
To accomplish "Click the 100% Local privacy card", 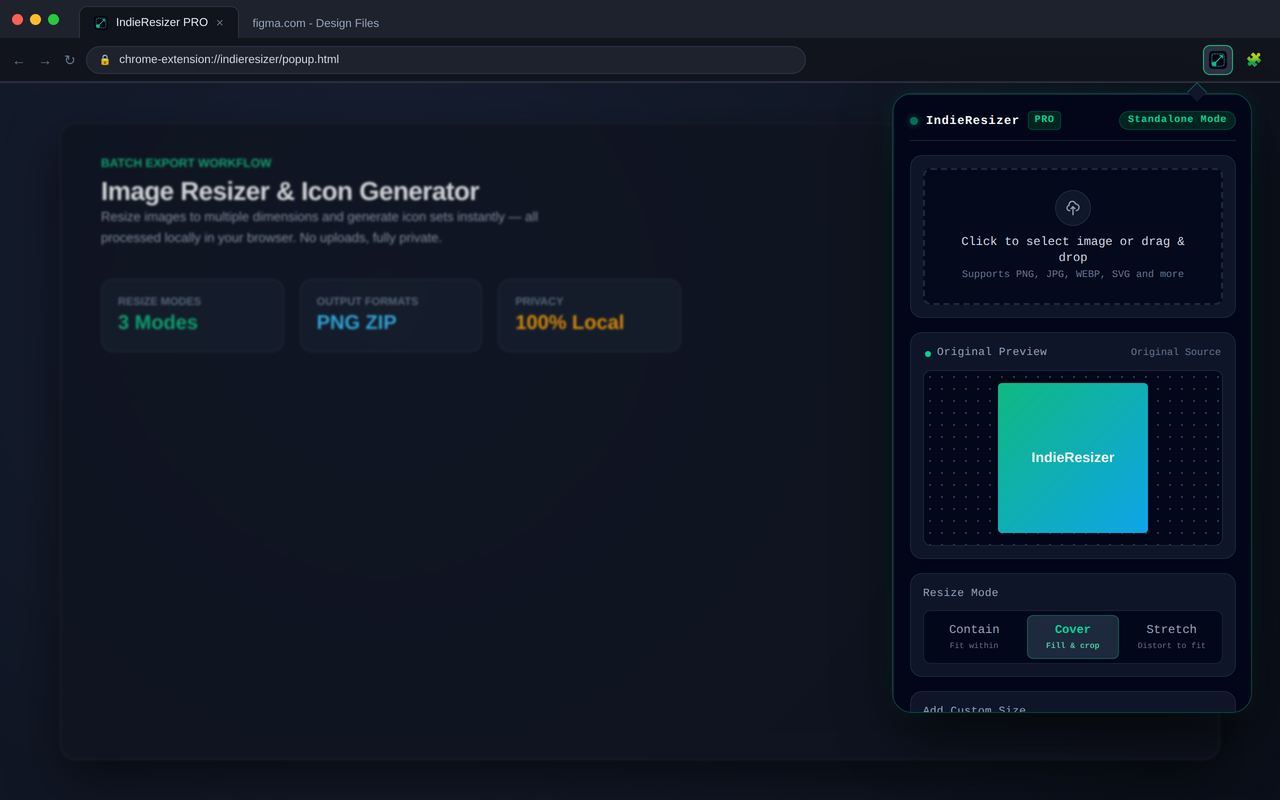I will (x=589, y=315).
